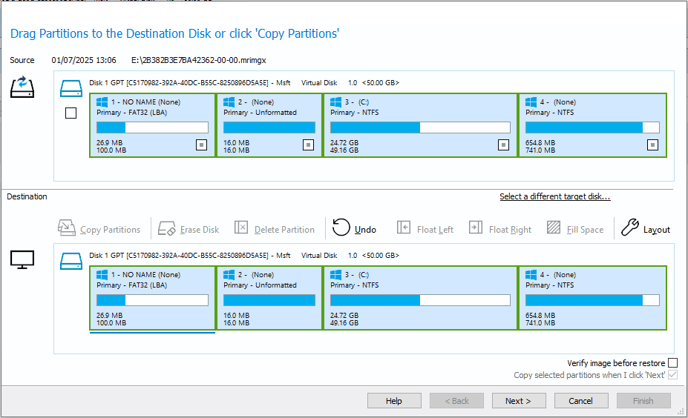Click the Undo arrow icon
688x418 pixels.
[342, 229]
